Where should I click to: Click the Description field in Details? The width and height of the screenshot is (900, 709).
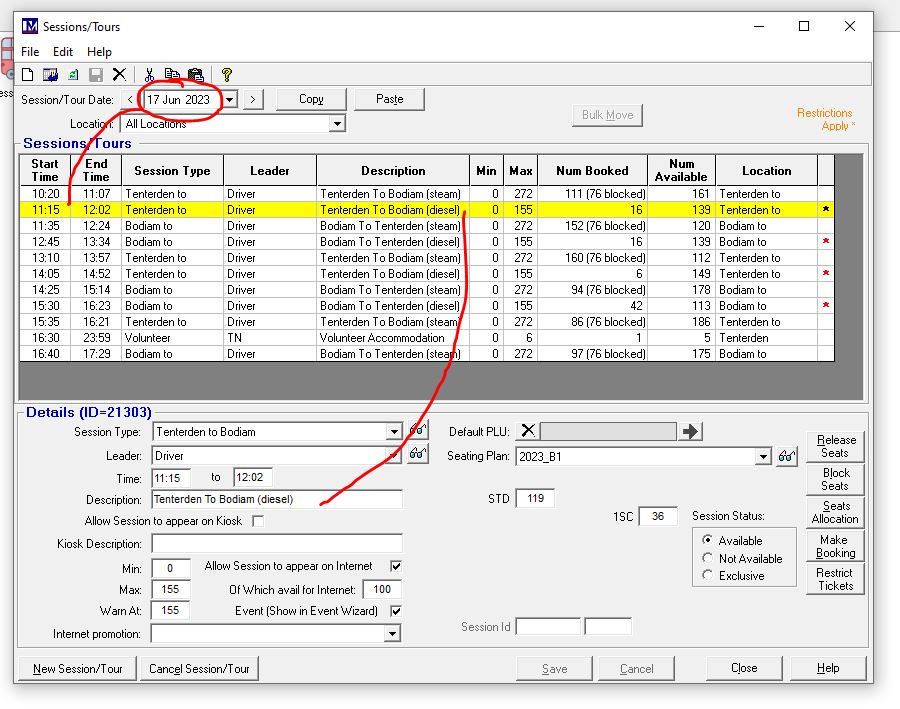[x=277, y=499]
